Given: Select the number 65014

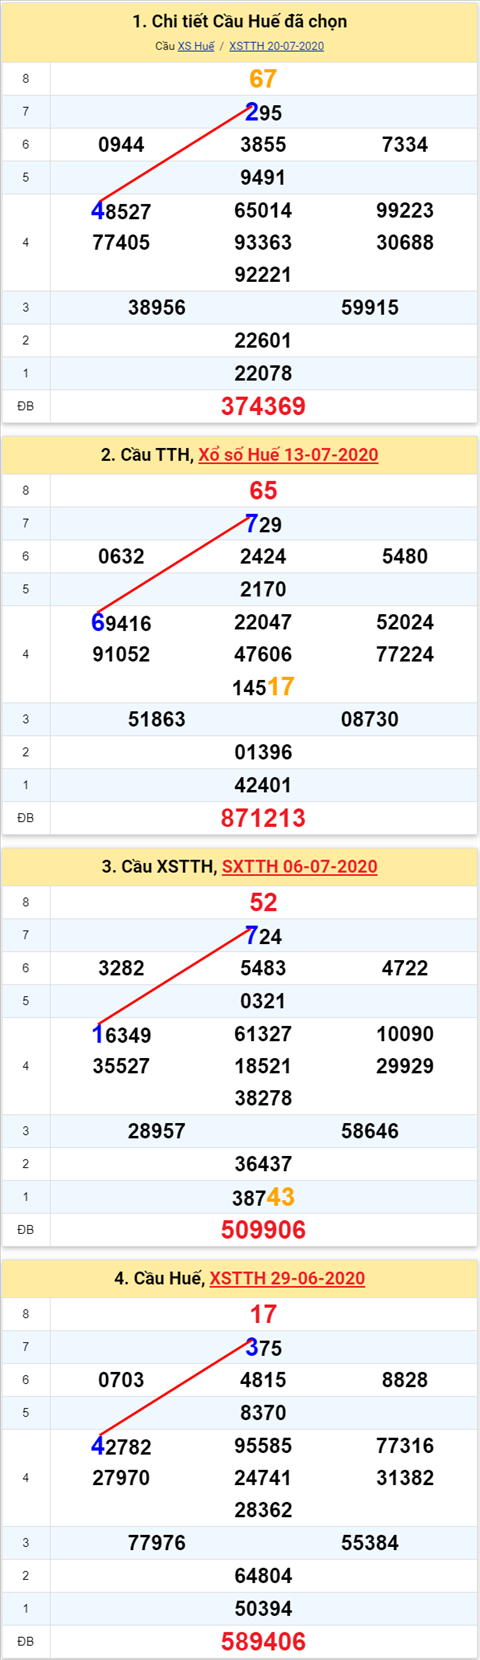Looking at the screenshot, I should [x=263, y=211].
